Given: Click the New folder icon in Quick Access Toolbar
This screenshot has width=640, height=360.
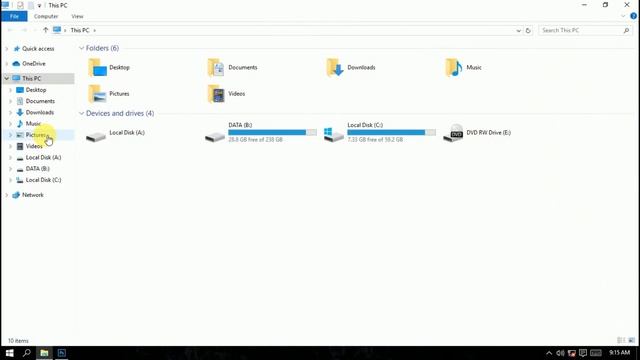Looking at the screenshot, I should (x=31, y=6).
